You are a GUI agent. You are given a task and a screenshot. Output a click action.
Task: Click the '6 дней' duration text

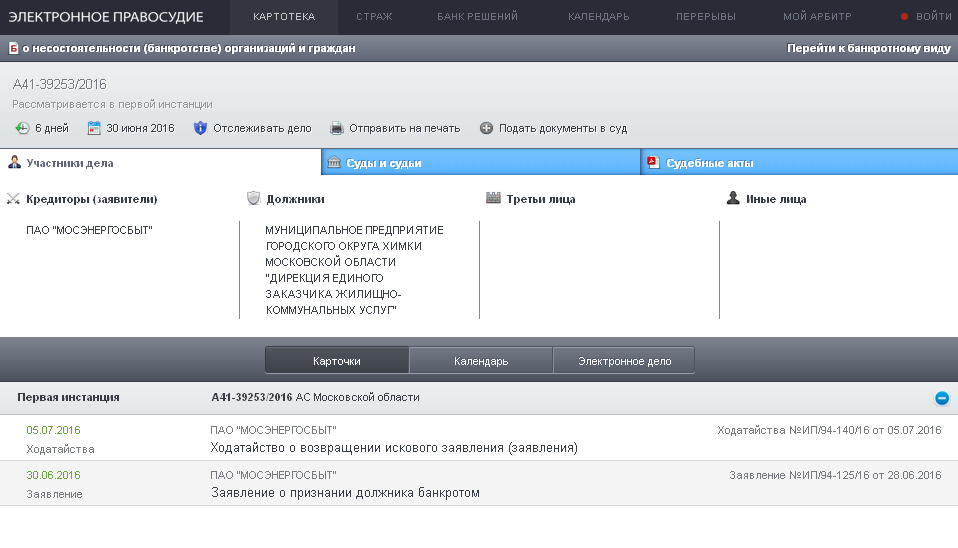click(x=52, y=128)
